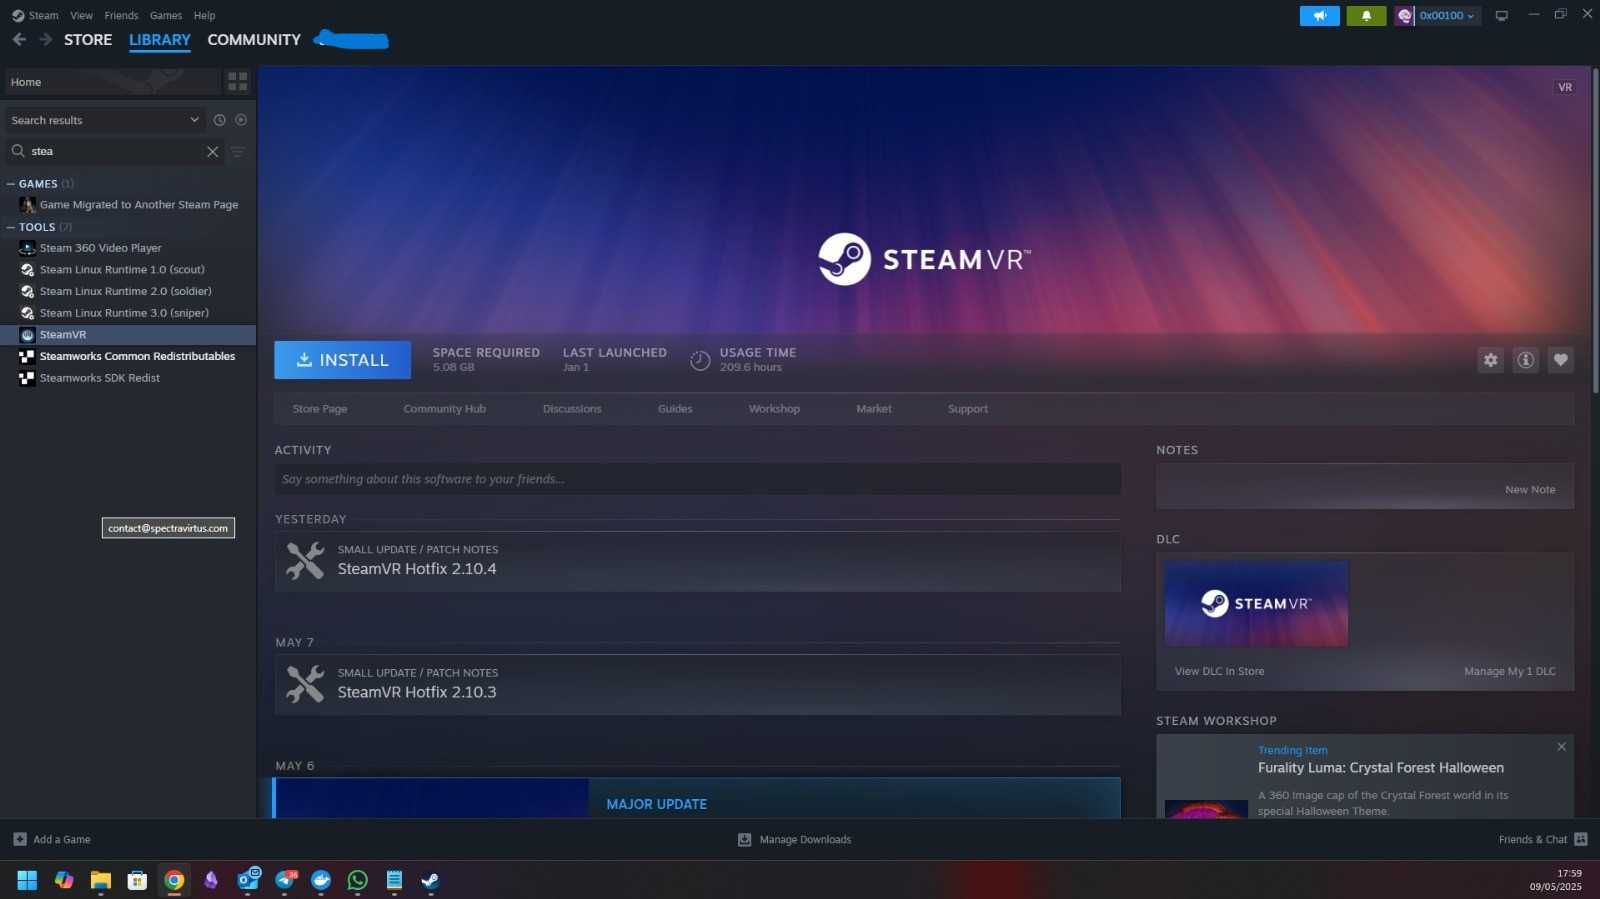Open the View menu

coord(81,16)
